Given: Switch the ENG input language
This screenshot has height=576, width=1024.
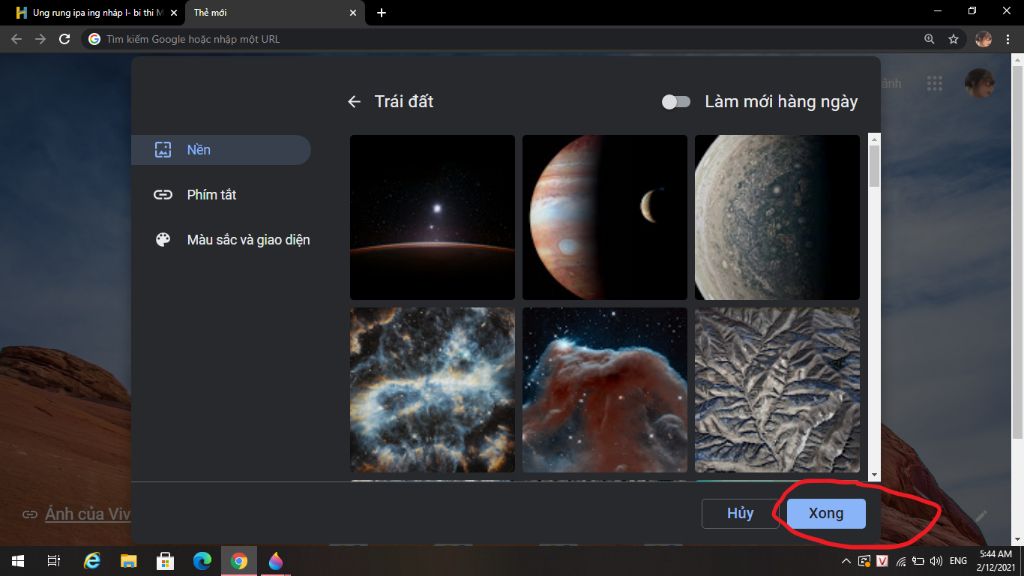Looking at the screenshot, I should tap(958, 561).
